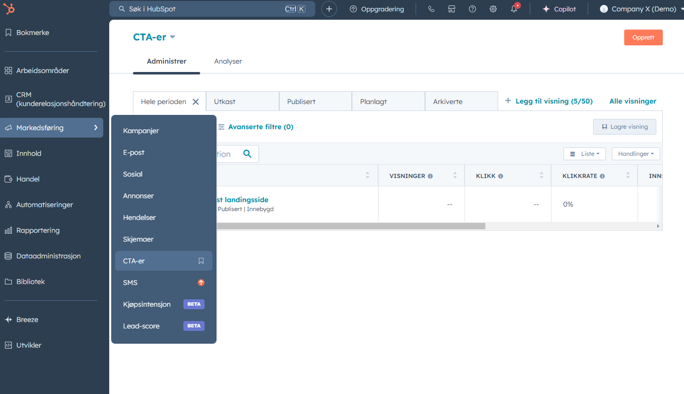Expand the CTA-er title dropdown

coord(173,37)
